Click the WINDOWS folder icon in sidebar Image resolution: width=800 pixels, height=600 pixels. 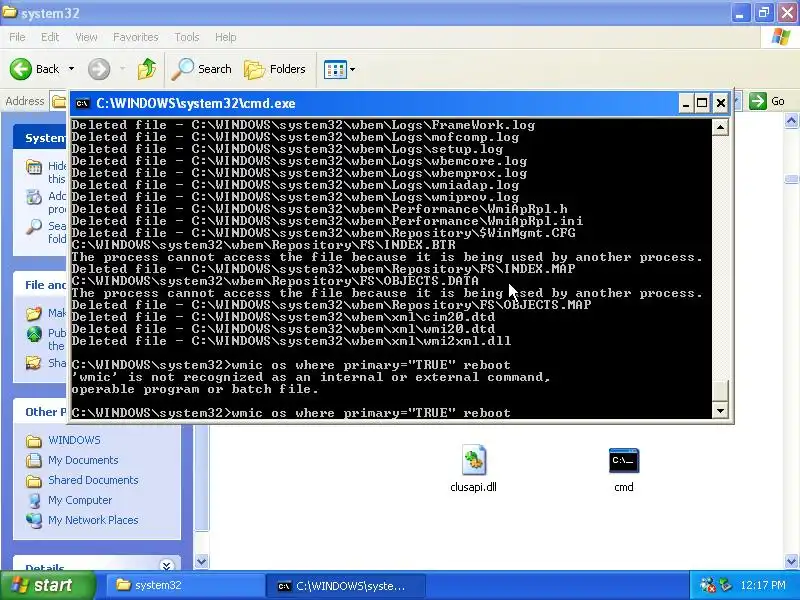click(x=34, y=440)
